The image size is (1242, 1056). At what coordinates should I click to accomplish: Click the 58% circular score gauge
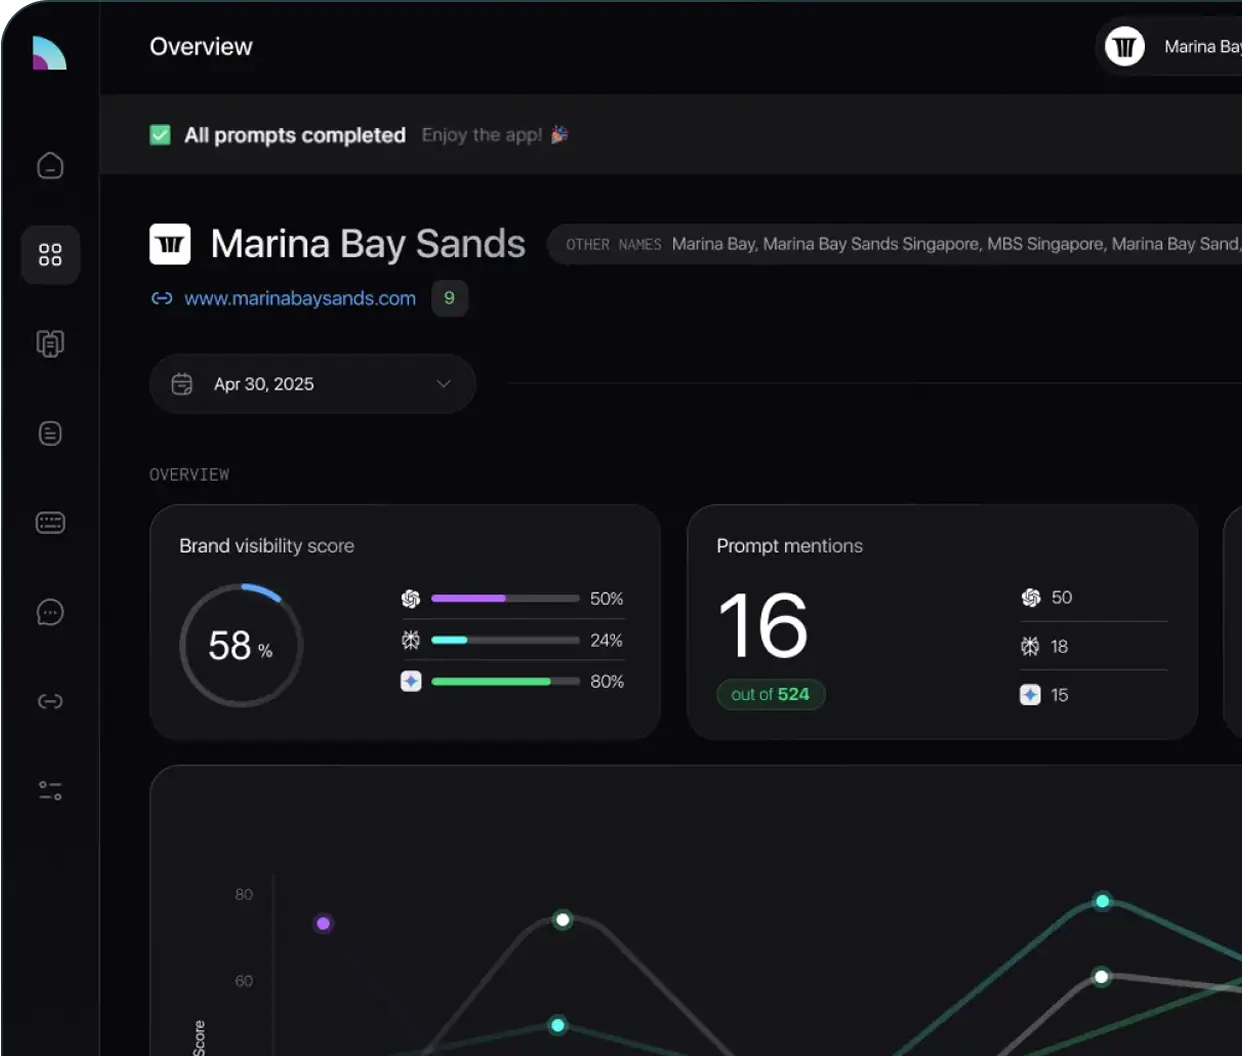coord(241,645)
